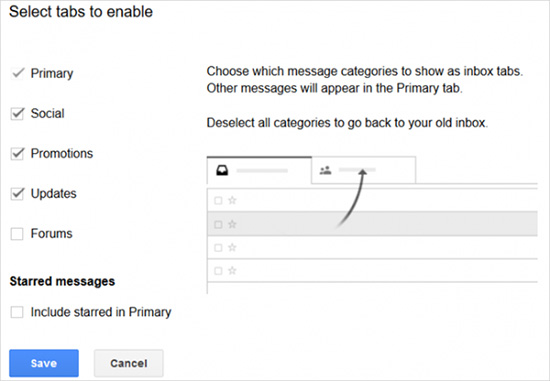The image size is (550, 381).
Task: Tick Include starred in Primary checkbox
Action: tap(17, 312)
